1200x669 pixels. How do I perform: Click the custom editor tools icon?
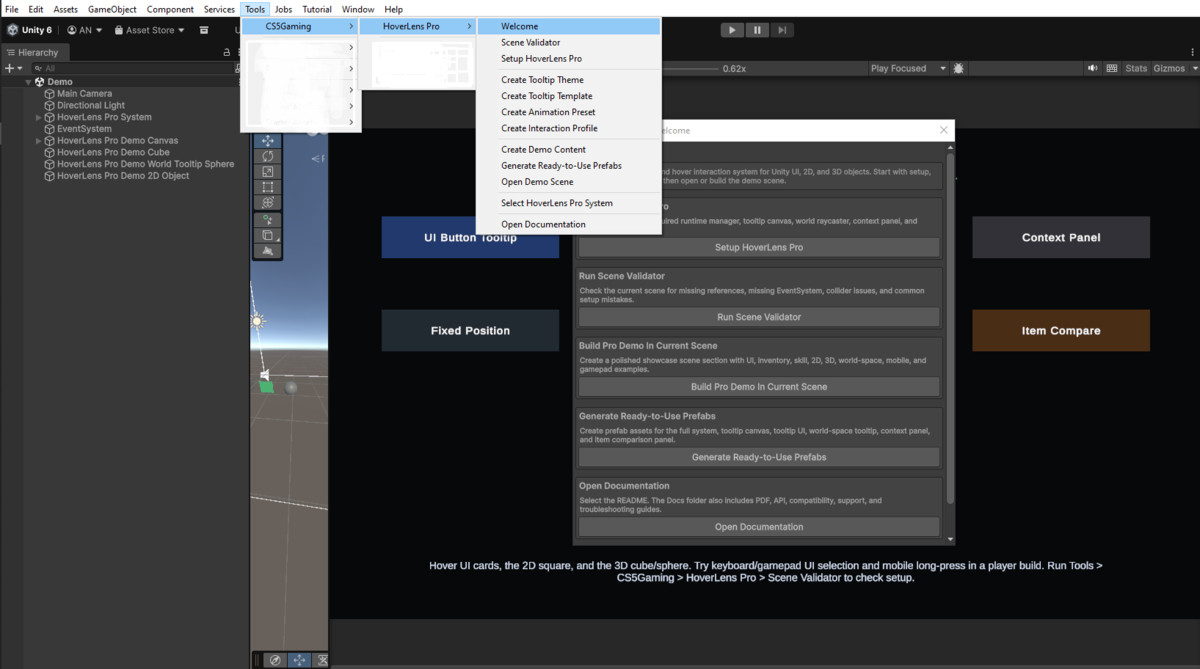point(268,219)
